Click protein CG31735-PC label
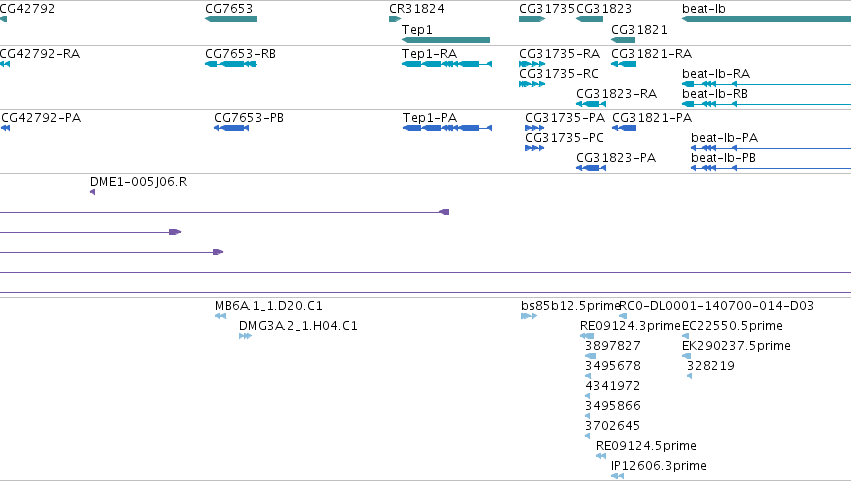 click(564, 138)
